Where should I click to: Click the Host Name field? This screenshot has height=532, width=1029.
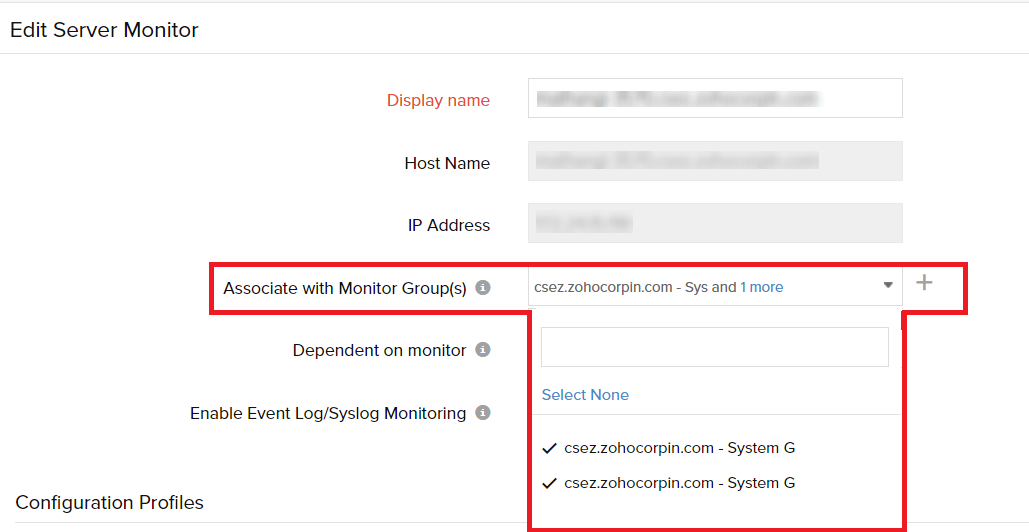(715, 161)
